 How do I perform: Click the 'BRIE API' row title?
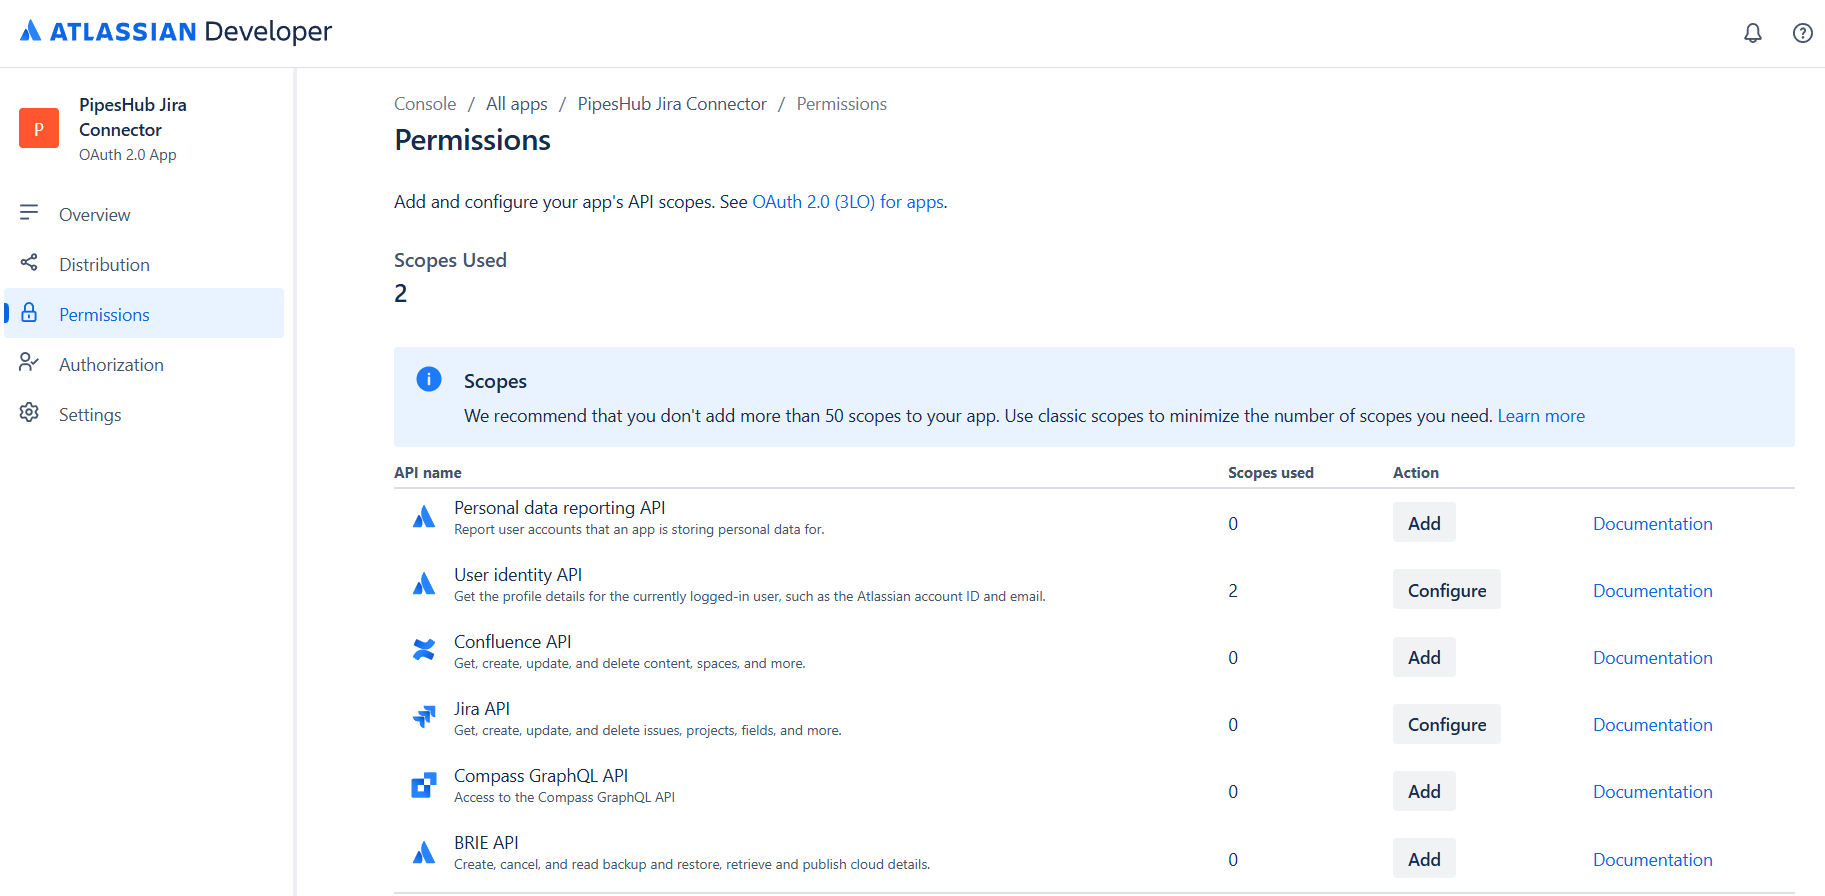(x=486, y=843)
